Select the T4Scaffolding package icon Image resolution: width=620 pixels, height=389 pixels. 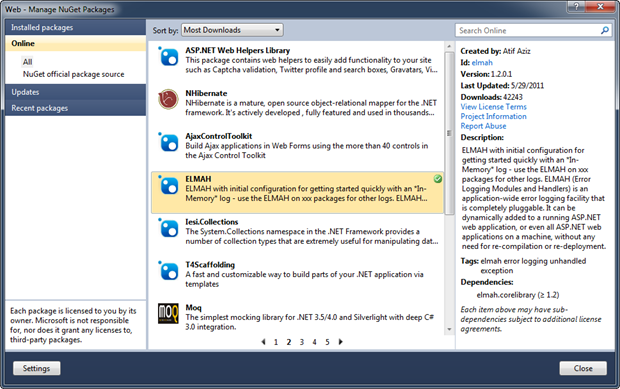pyautogui.click(x=169, y=271)
